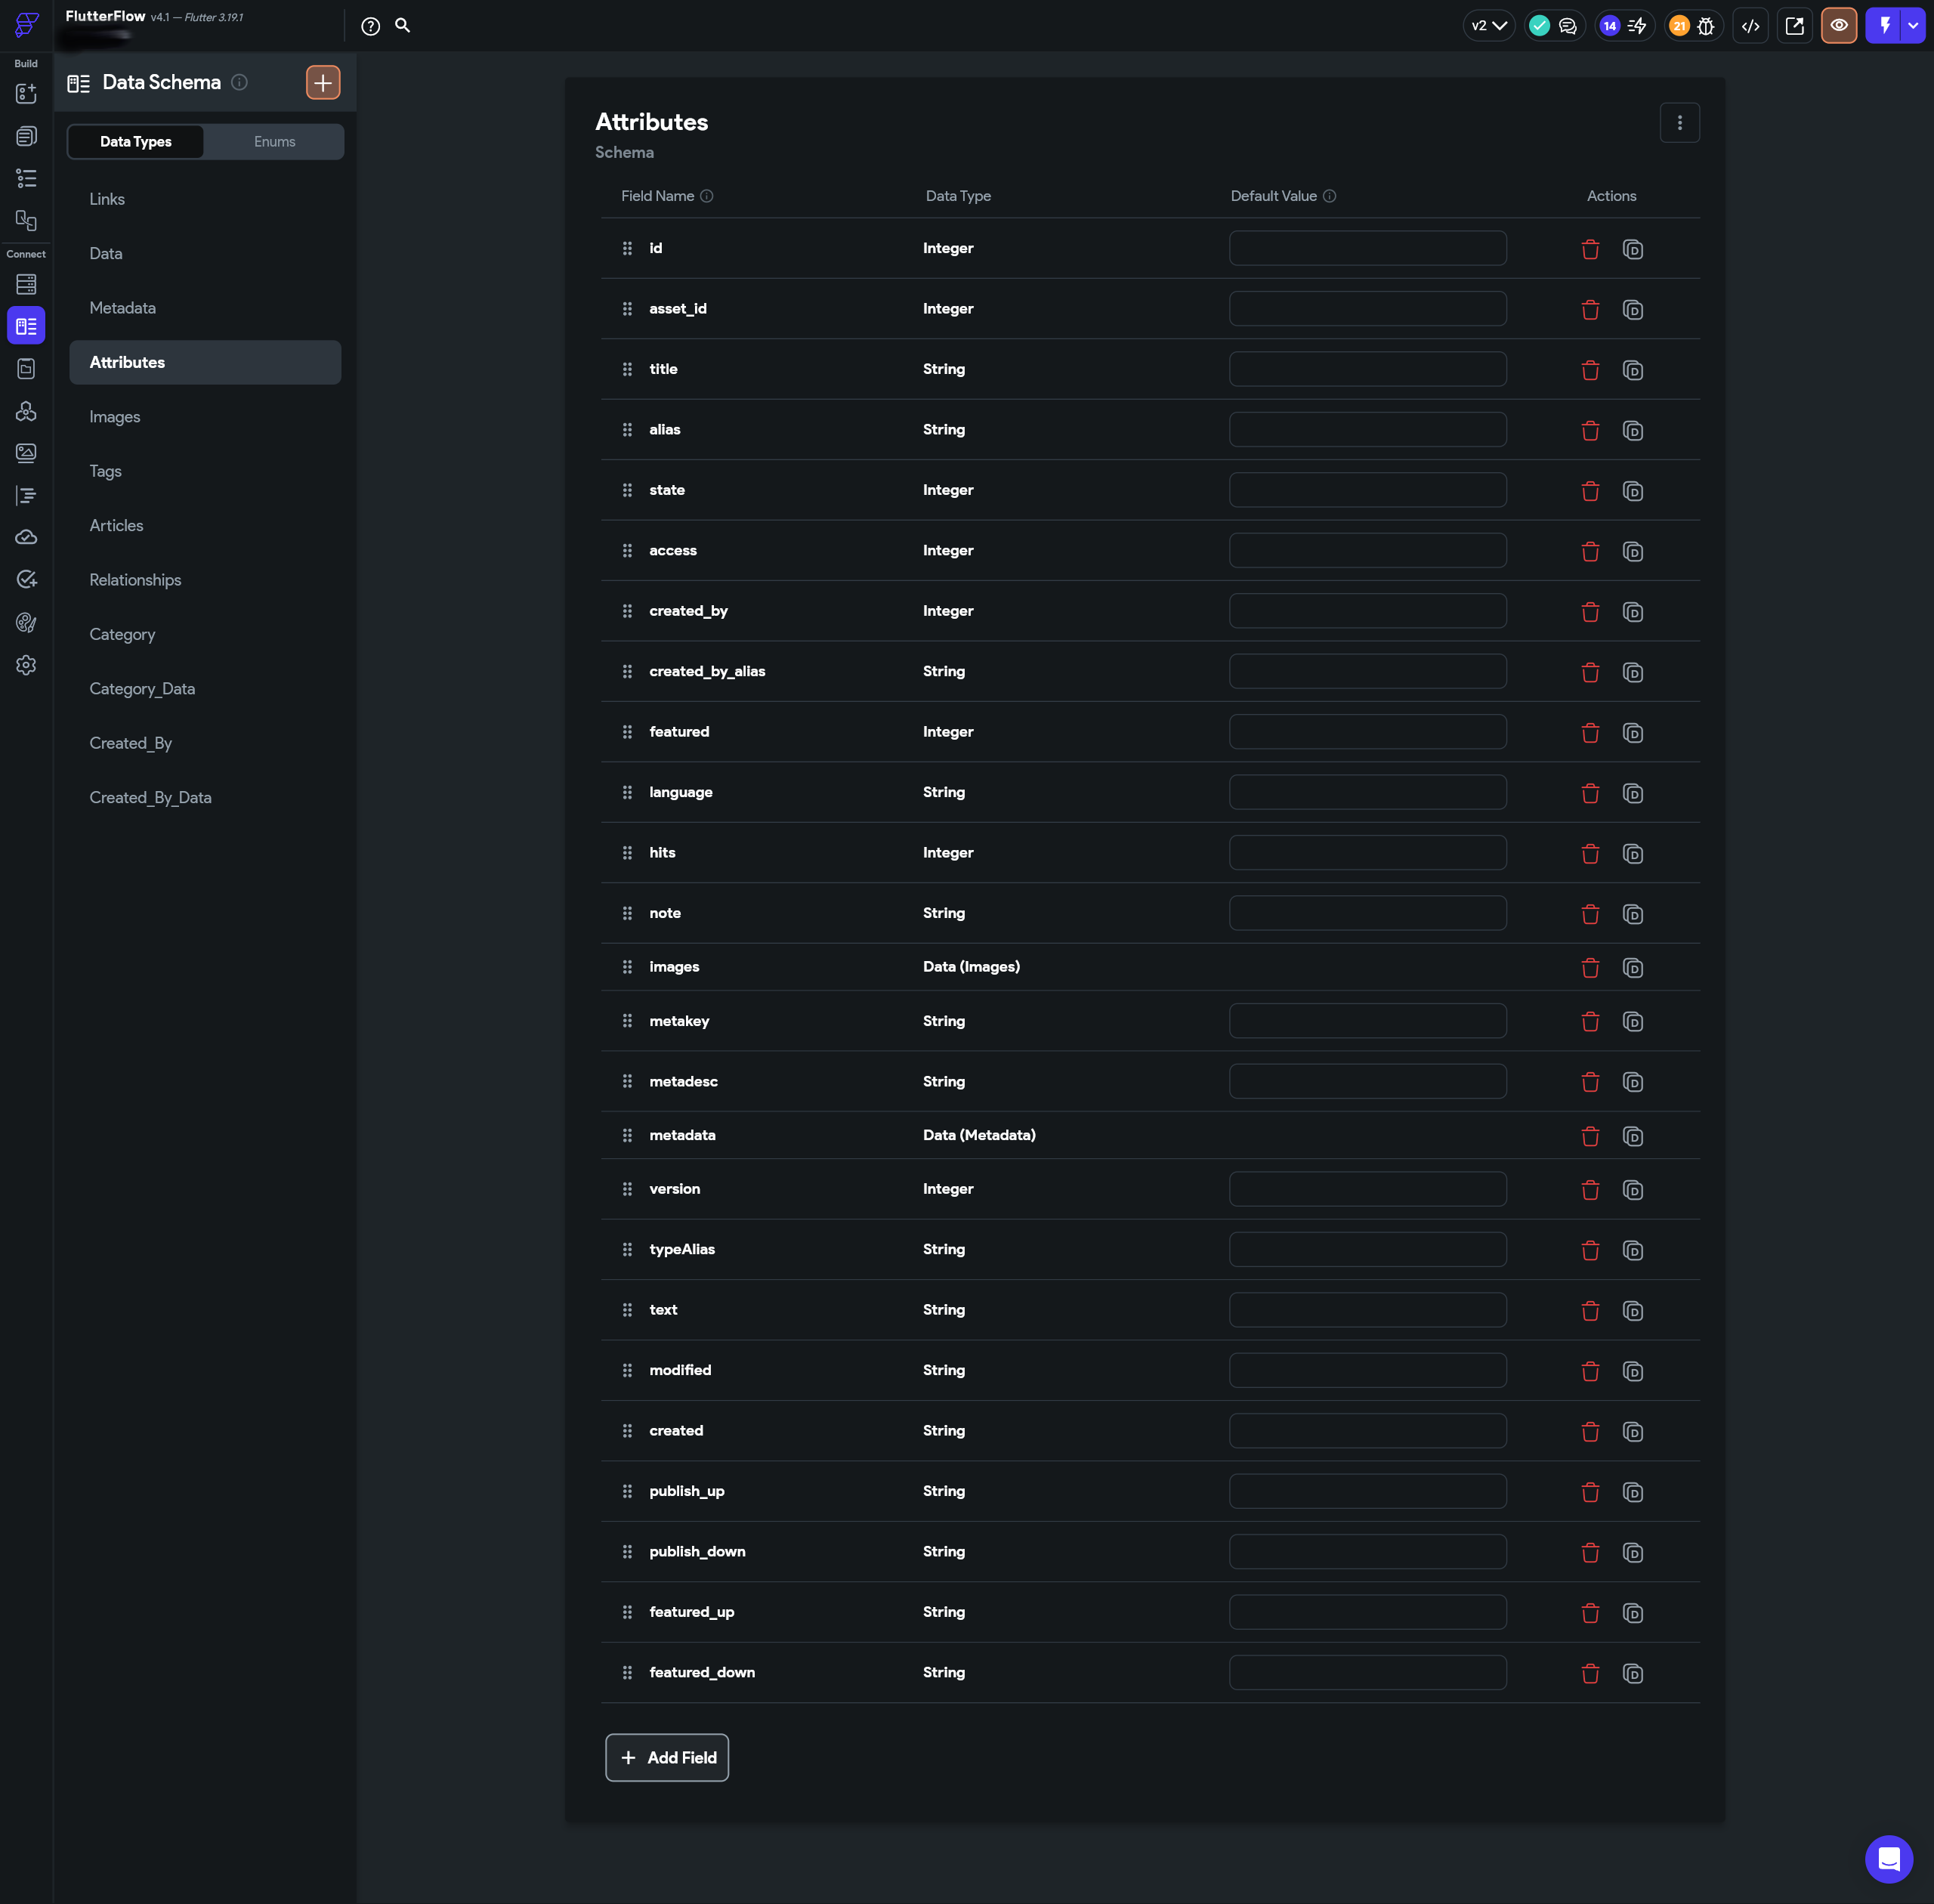The width and height of the screenshot is (1934, 1904).
Task: Duplicate the title field
Action: pos(1632,370)
